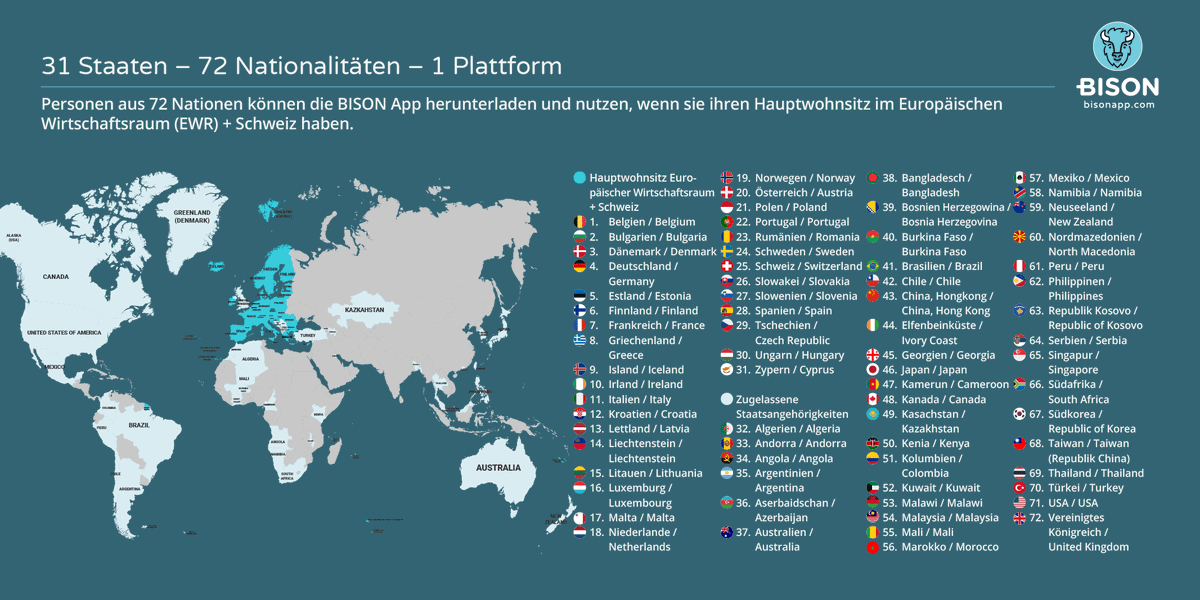Viewport: 1200px width, 600px height.
Task: Click the Canada flag icon
Action: pyautogui.click(x=873, y=400)
